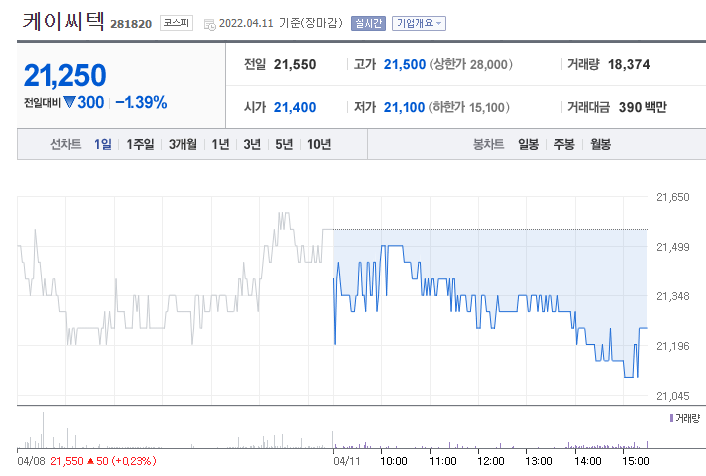Click the 04/08 date label on axis

(x=31, y=461)
